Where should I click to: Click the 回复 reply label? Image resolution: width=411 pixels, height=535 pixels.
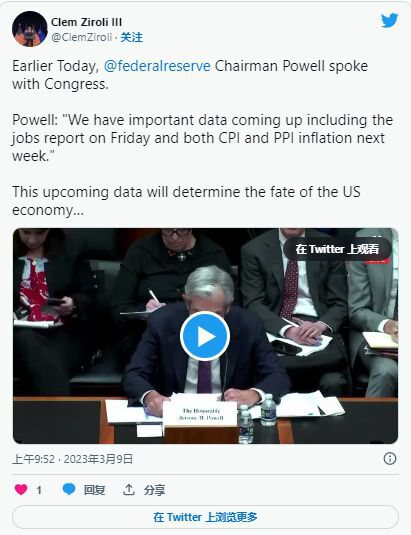(94, 490)
